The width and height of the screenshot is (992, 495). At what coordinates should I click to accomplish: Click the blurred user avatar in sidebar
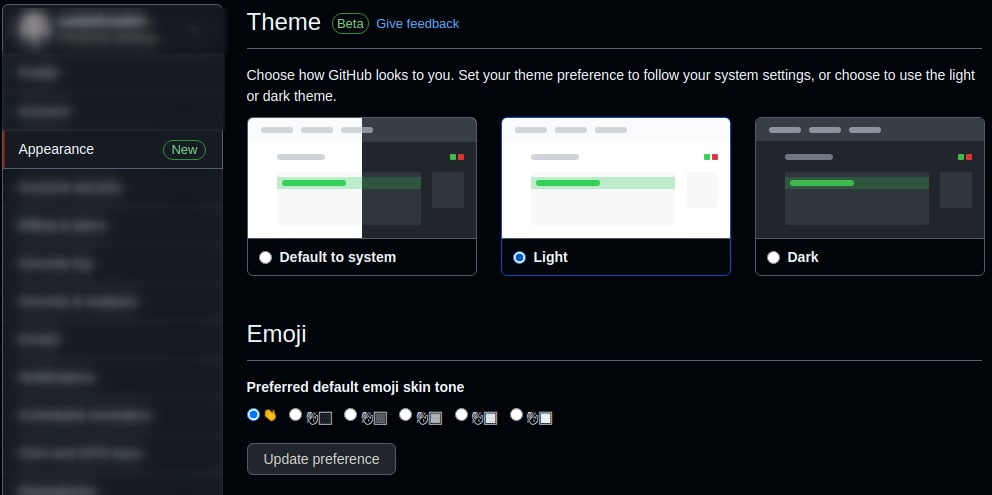(x=34, y=28)
